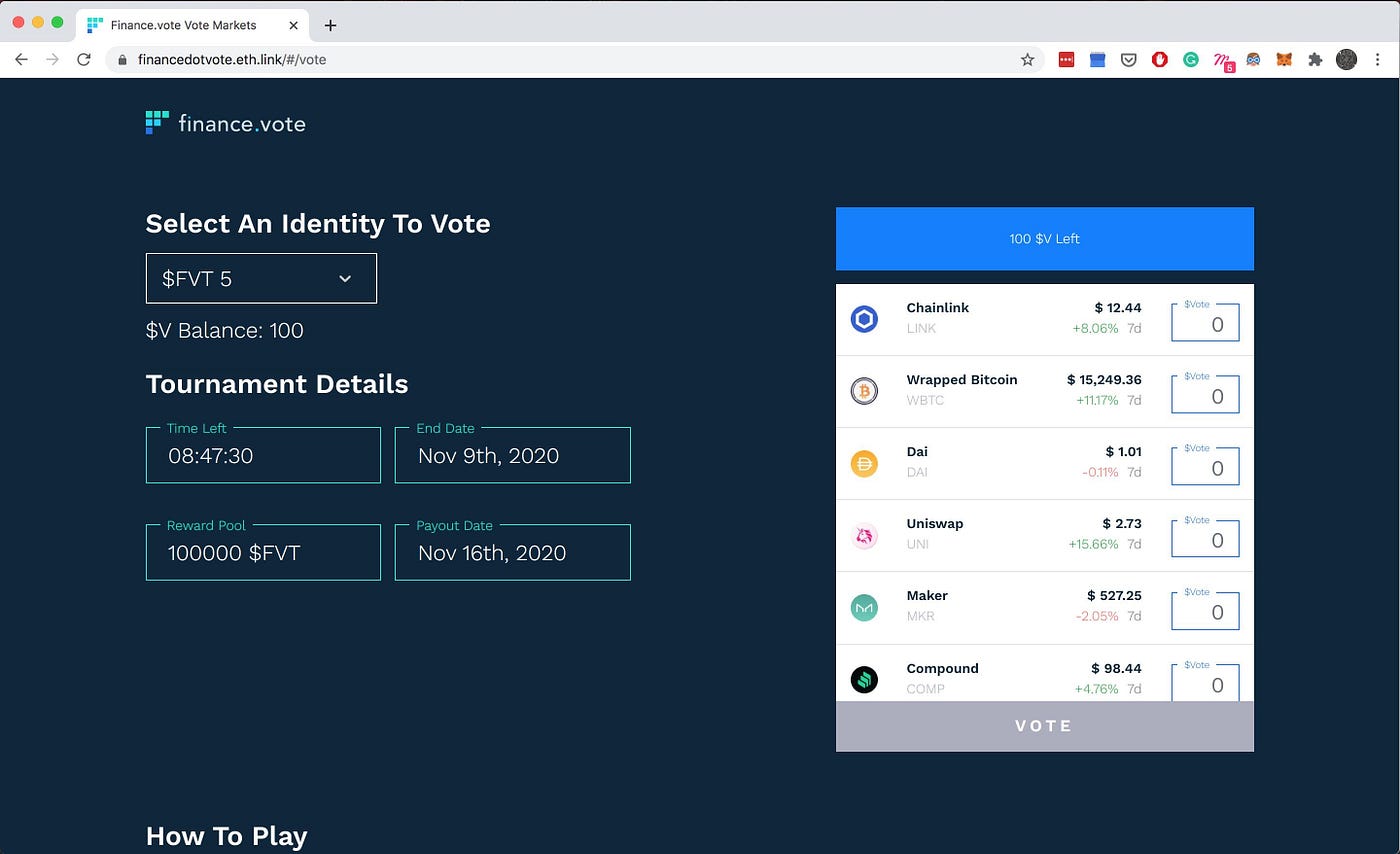This screenshot has width=1400, height=854.
Task: Open the Grammarly extension
Action: pyautogui.click(x=1190, y=59)
